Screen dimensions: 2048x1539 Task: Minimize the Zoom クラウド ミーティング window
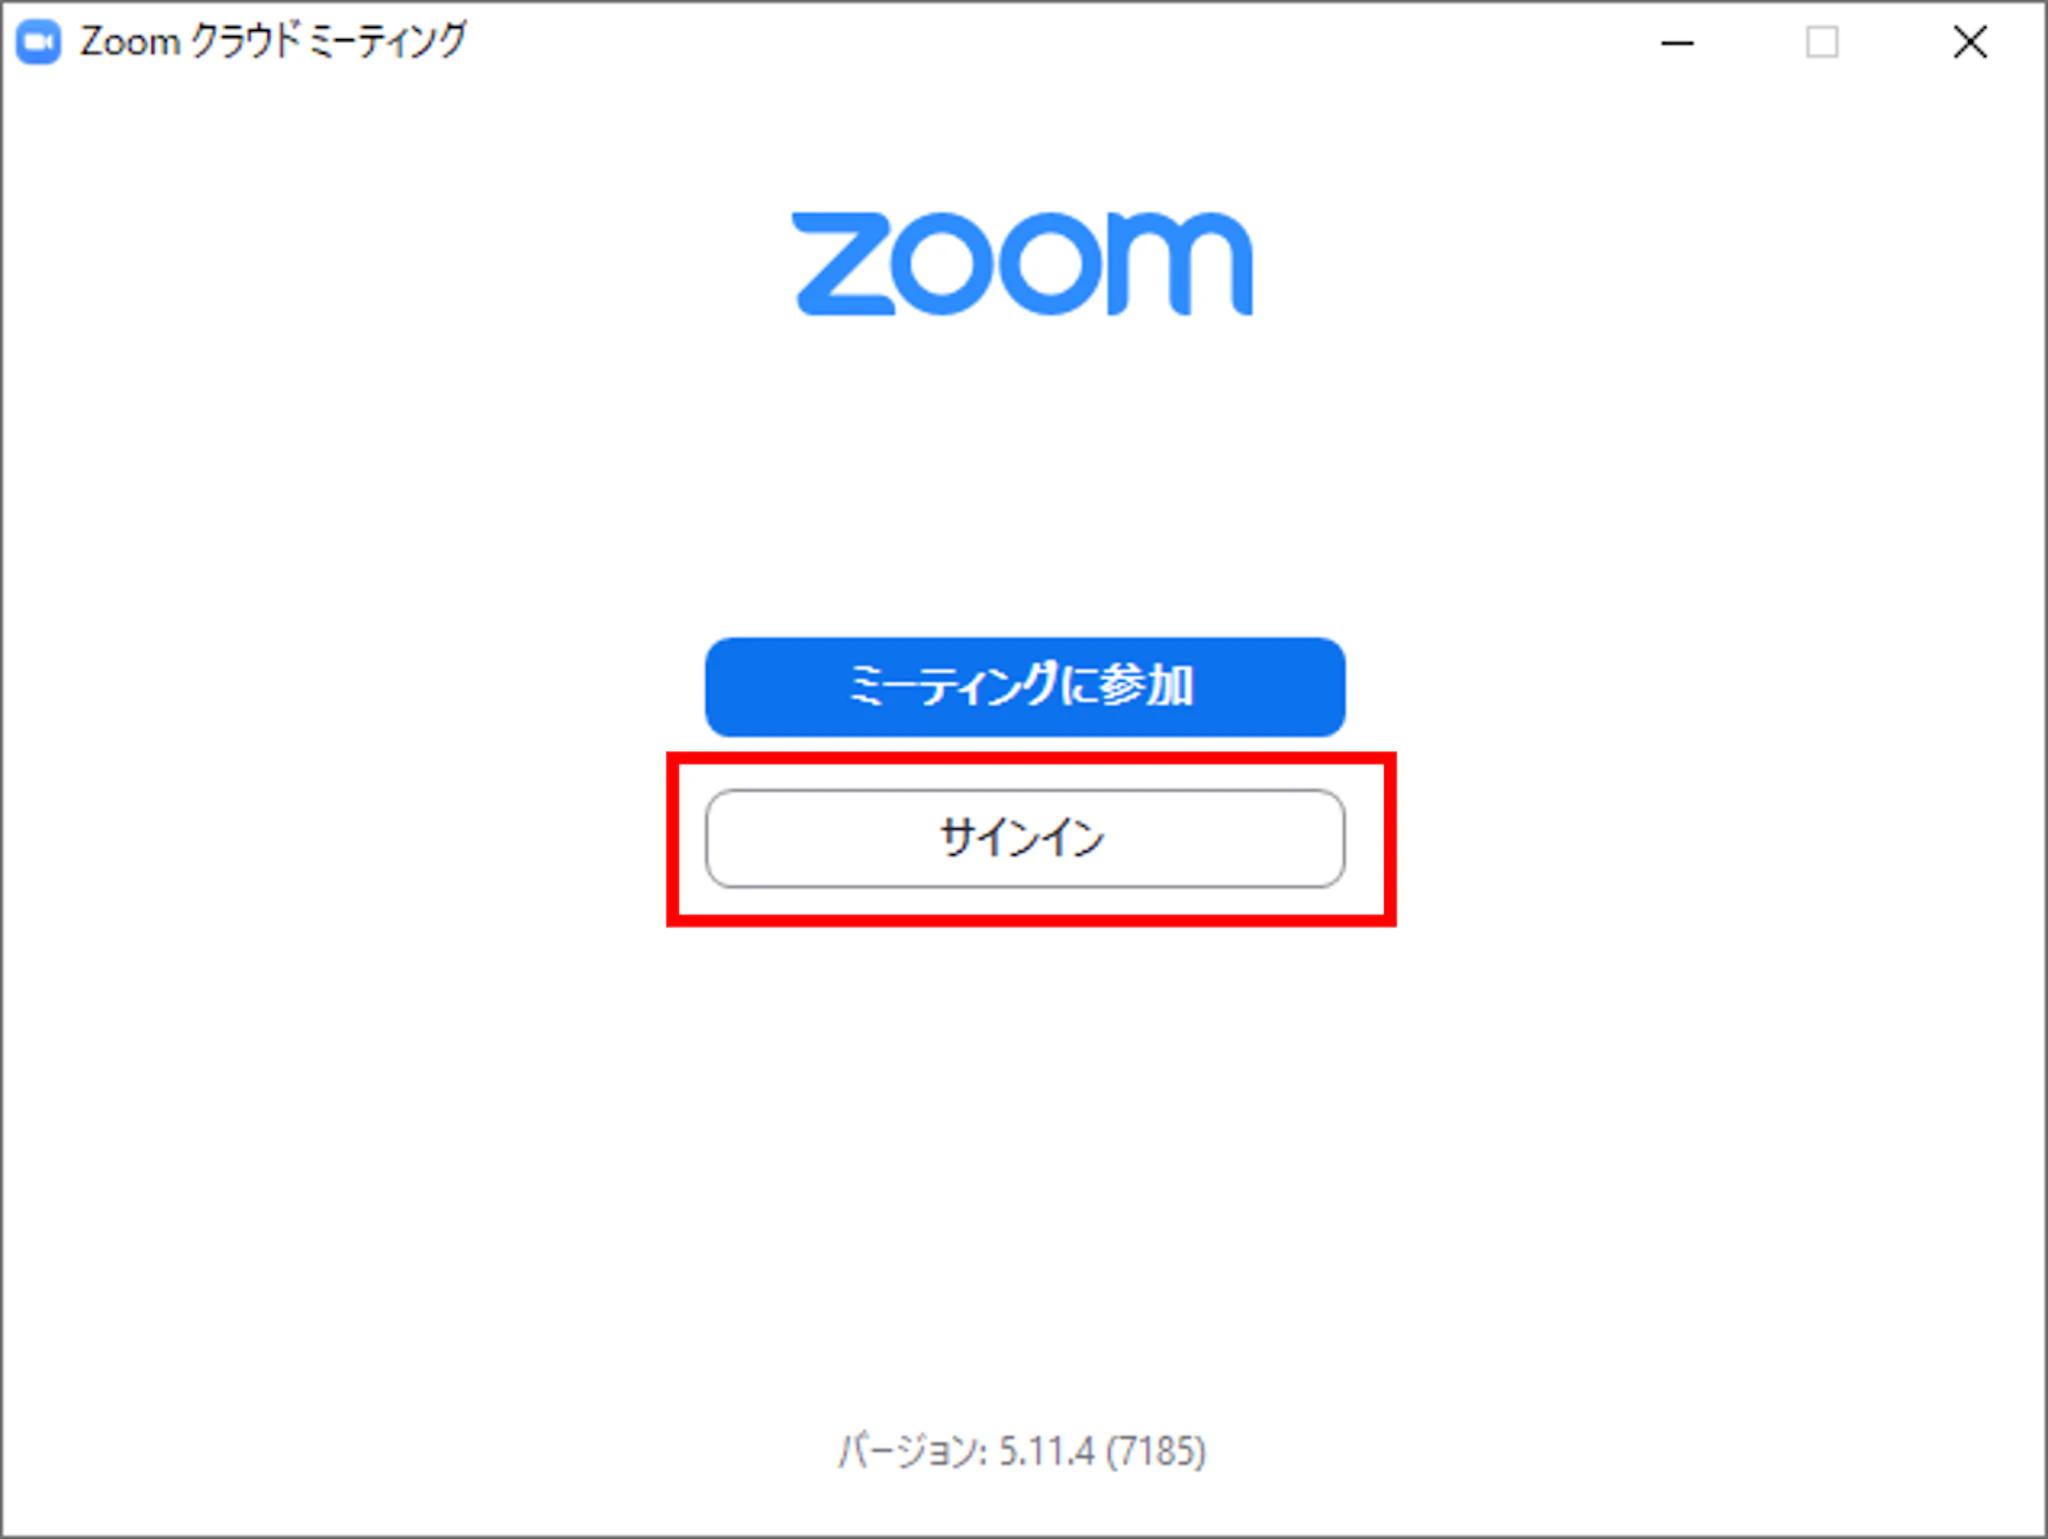pos(1677,43)
